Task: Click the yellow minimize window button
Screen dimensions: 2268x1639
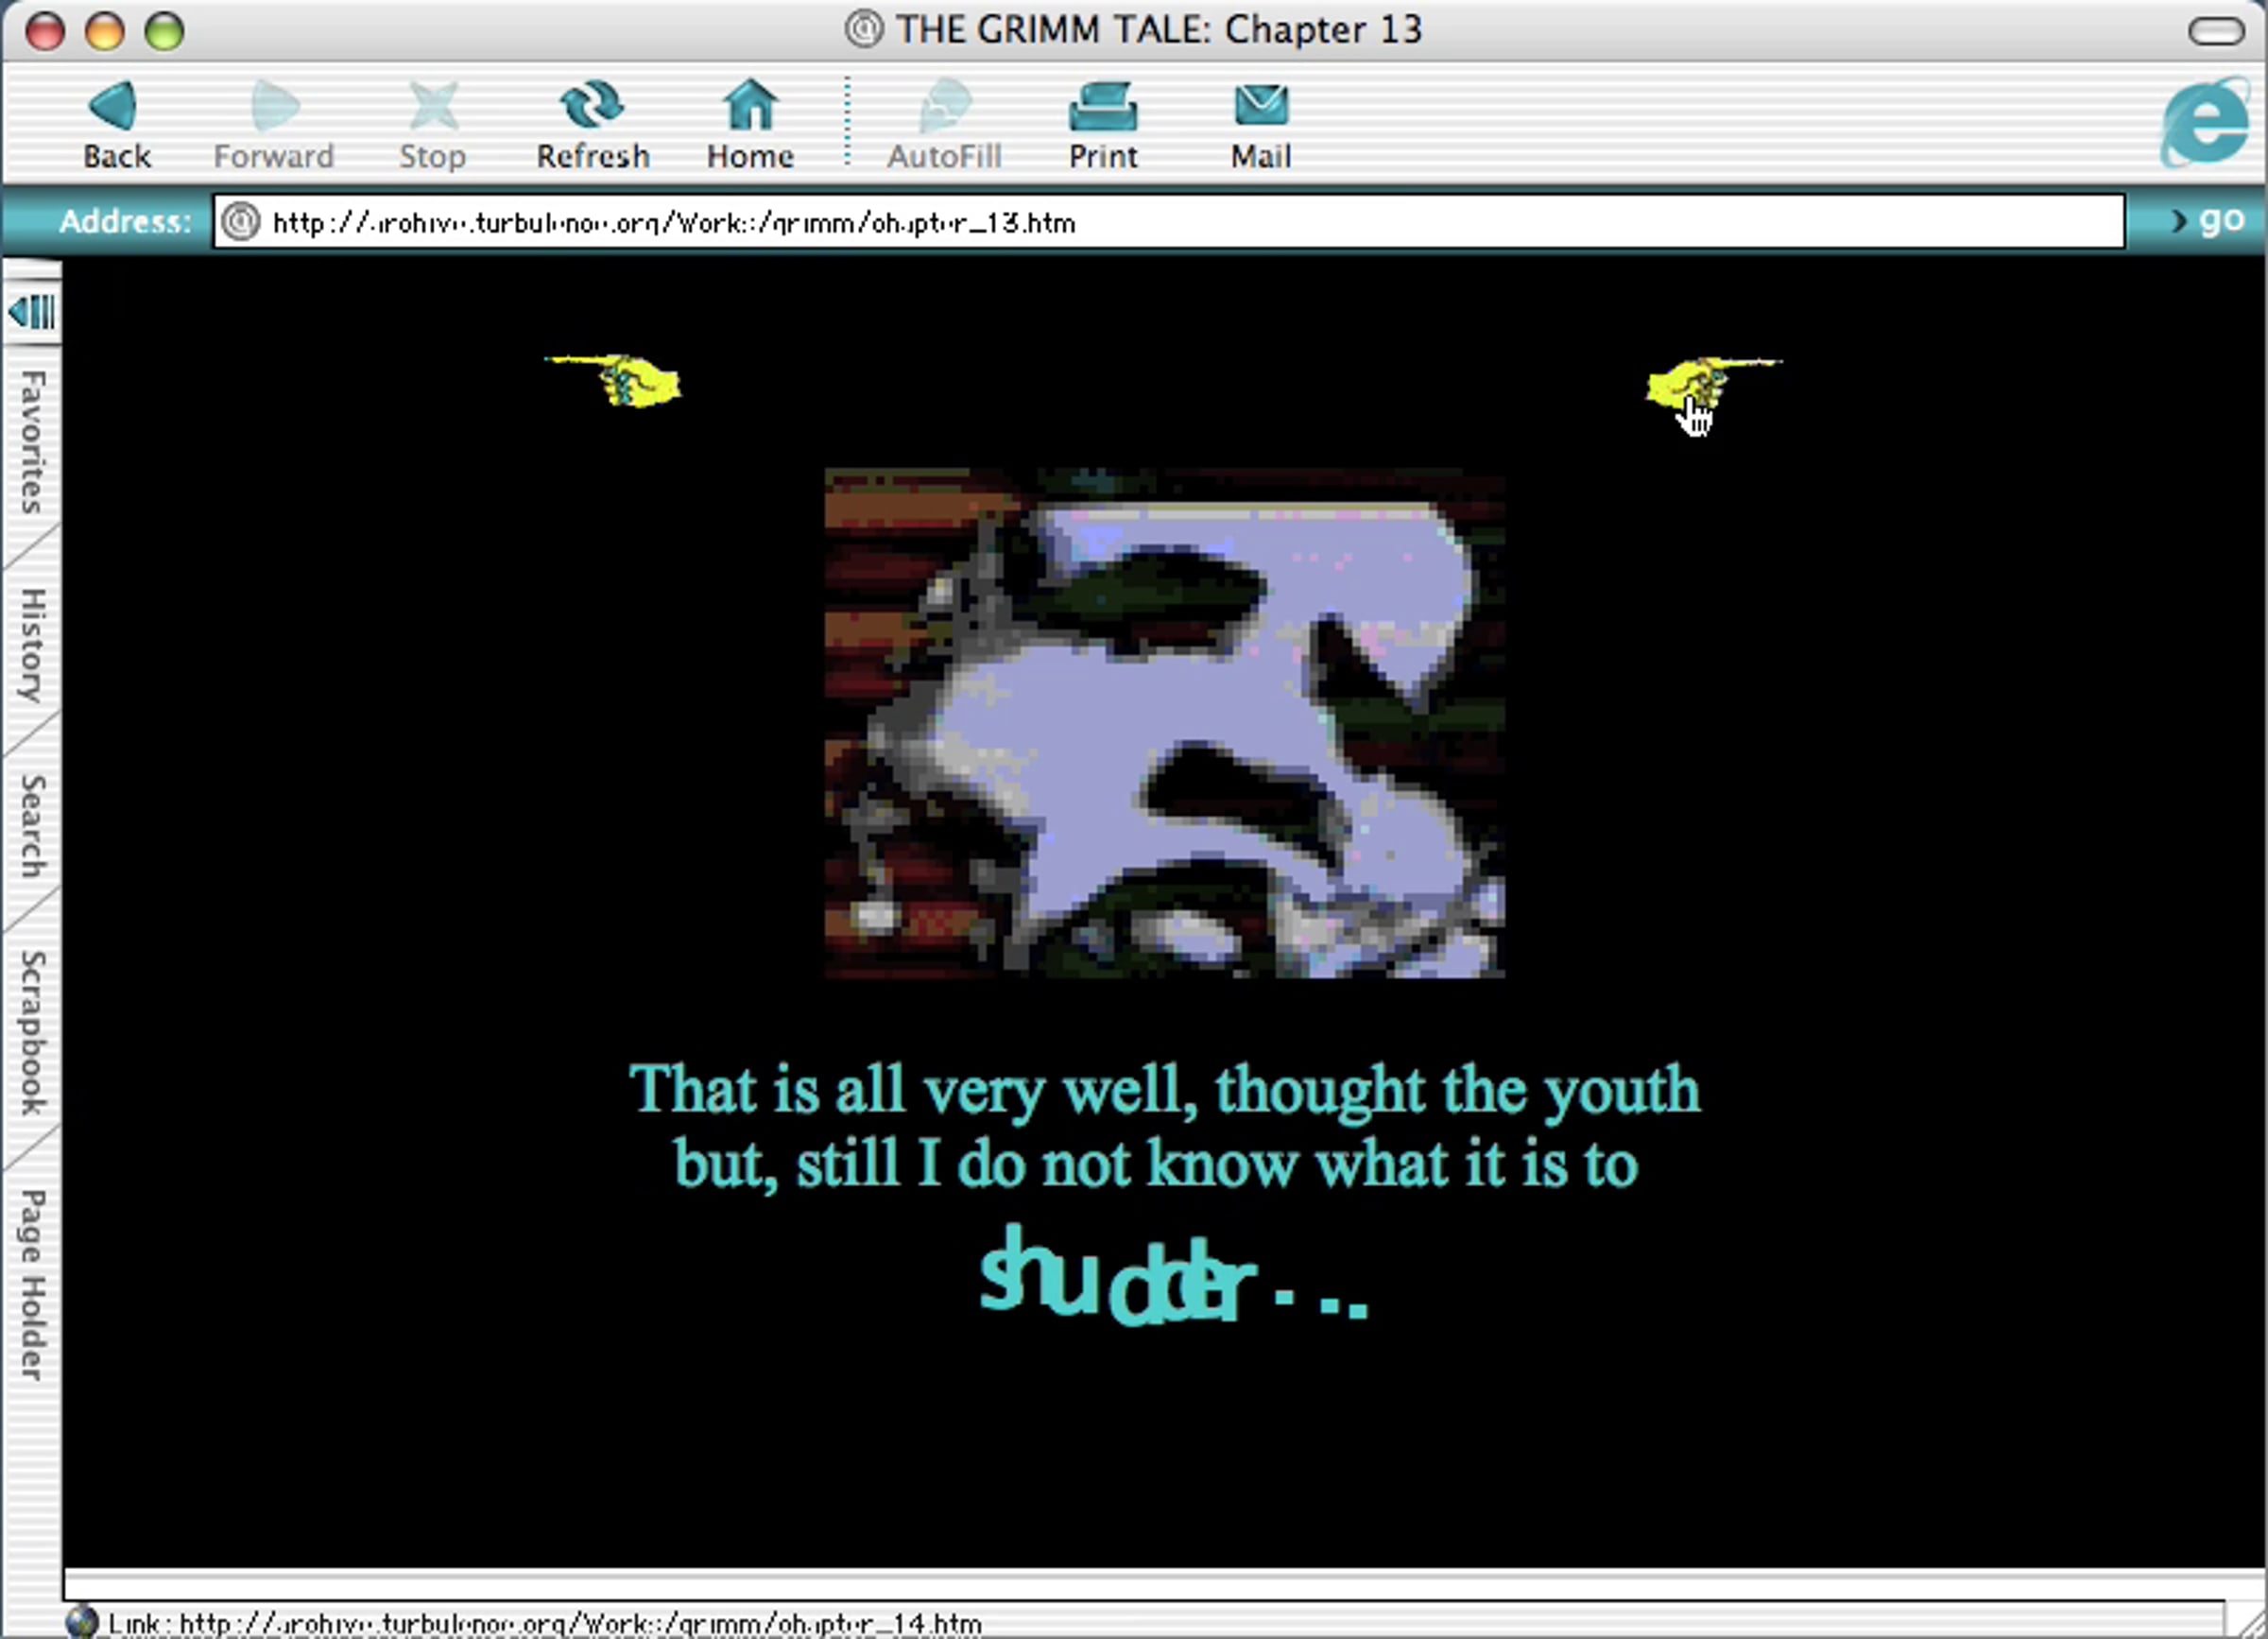Action: click(x=104, y=31)
